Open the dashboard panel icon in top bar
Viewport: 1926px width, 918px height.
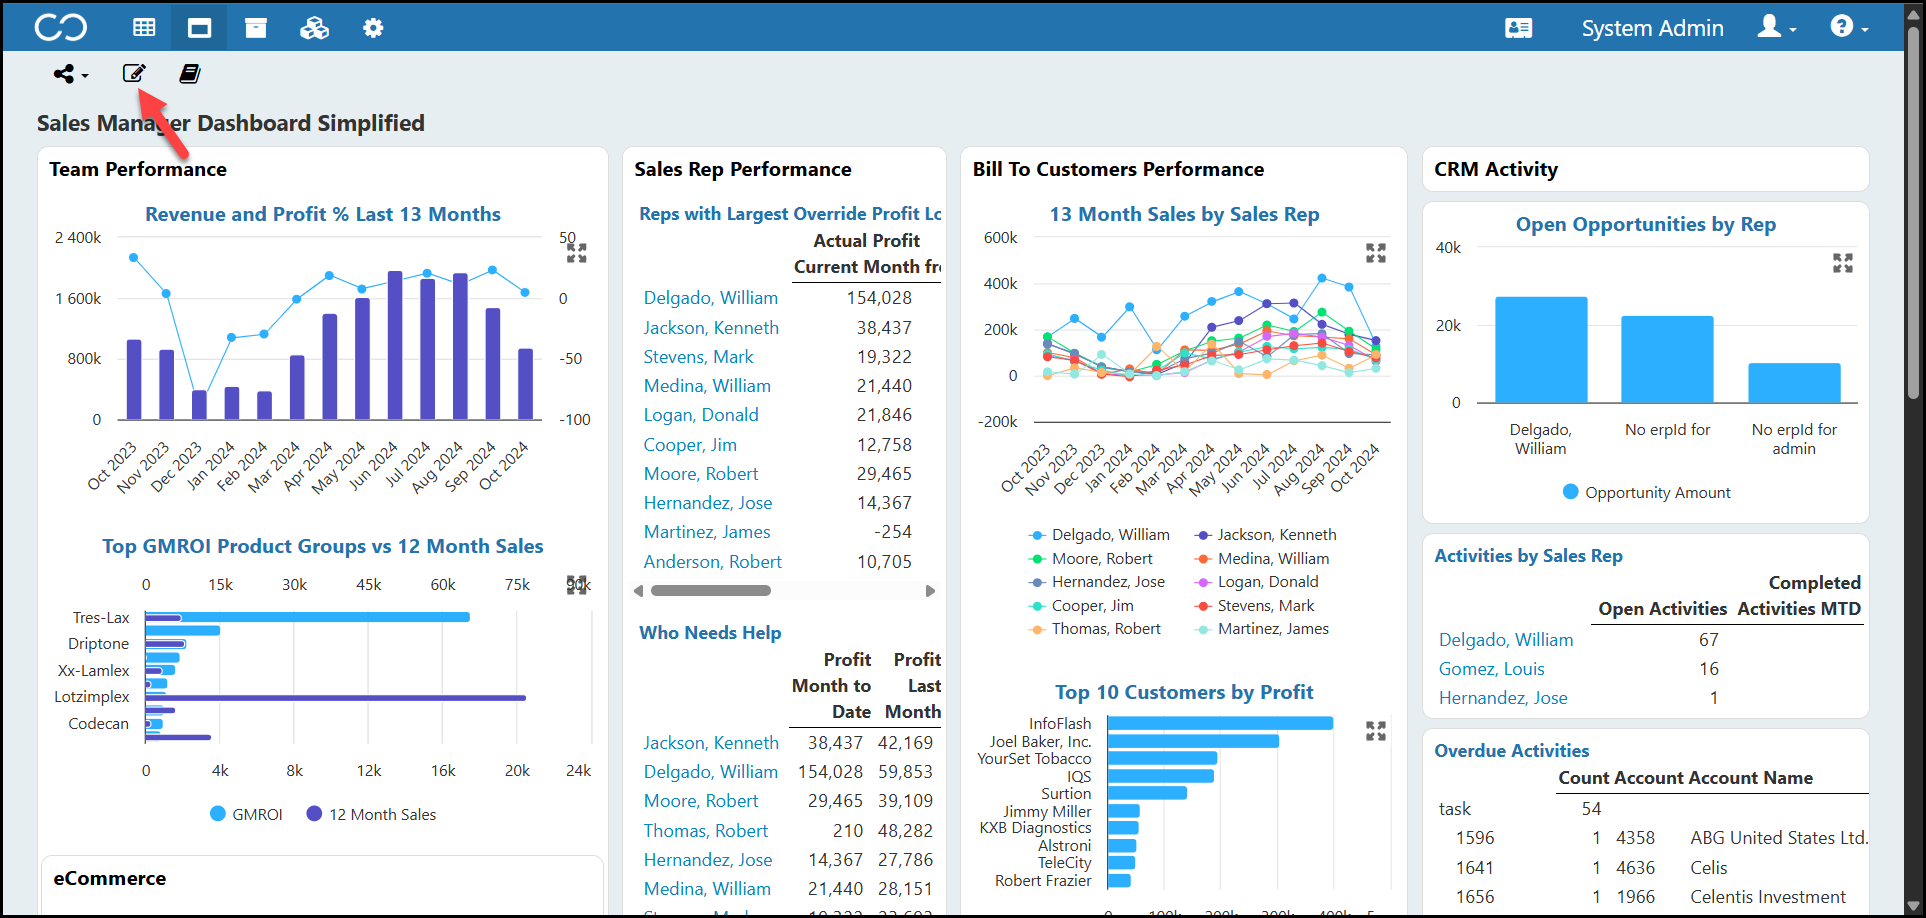point(200,28)
